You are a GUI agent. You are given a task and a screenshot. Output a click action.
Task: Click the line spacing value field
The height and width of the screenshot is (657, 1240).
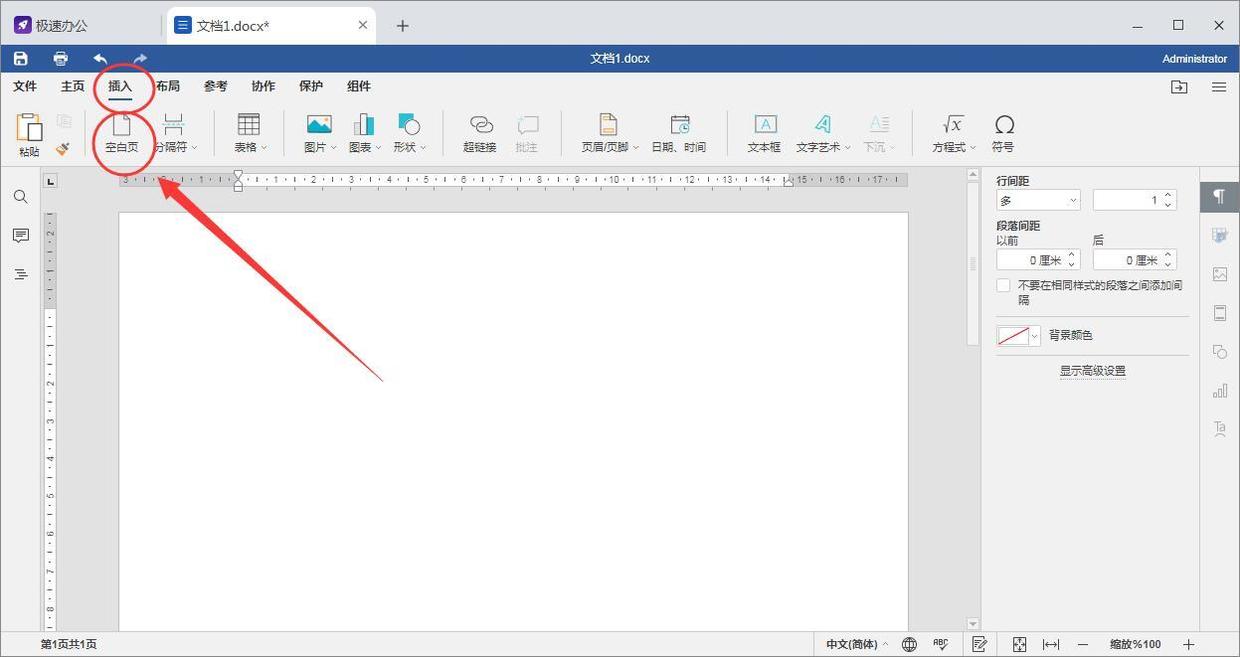(1134, 200)
